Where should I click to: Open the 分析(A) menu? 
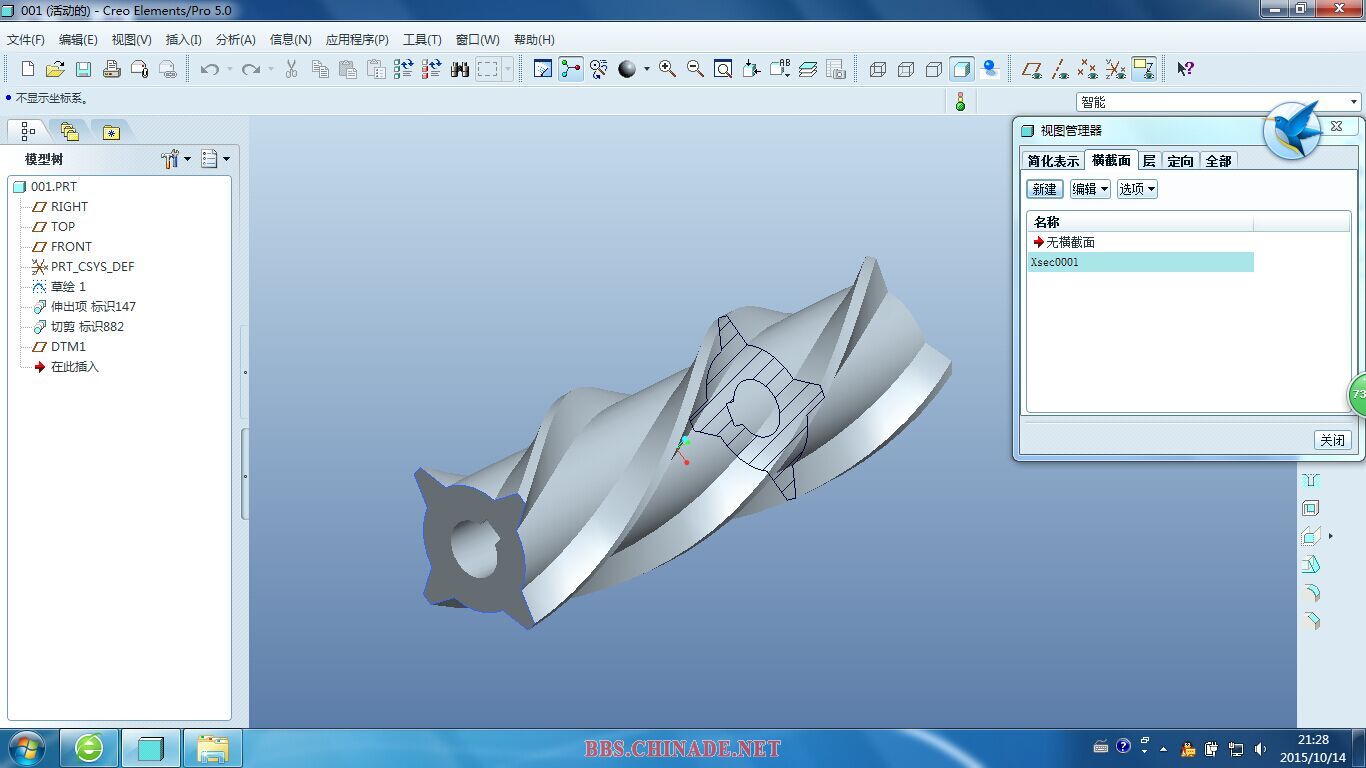[235, 40]
